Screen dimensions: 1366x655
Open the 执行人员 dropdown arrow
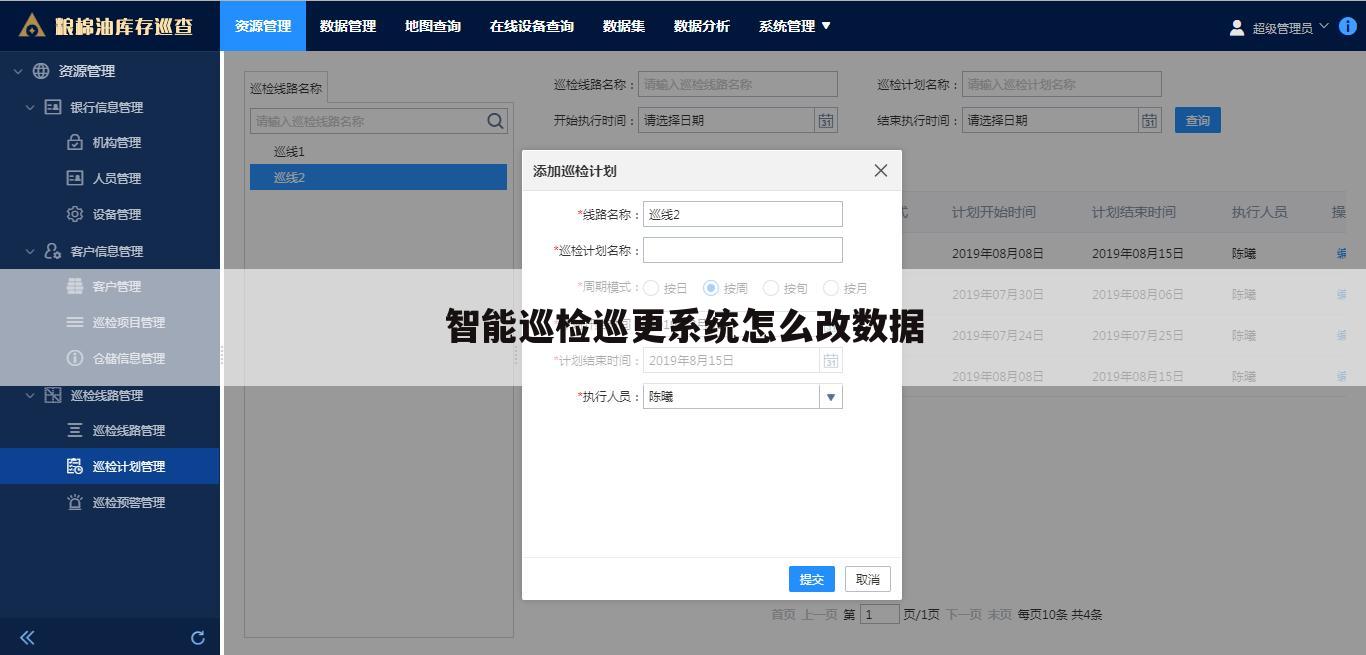coord(830,397)
